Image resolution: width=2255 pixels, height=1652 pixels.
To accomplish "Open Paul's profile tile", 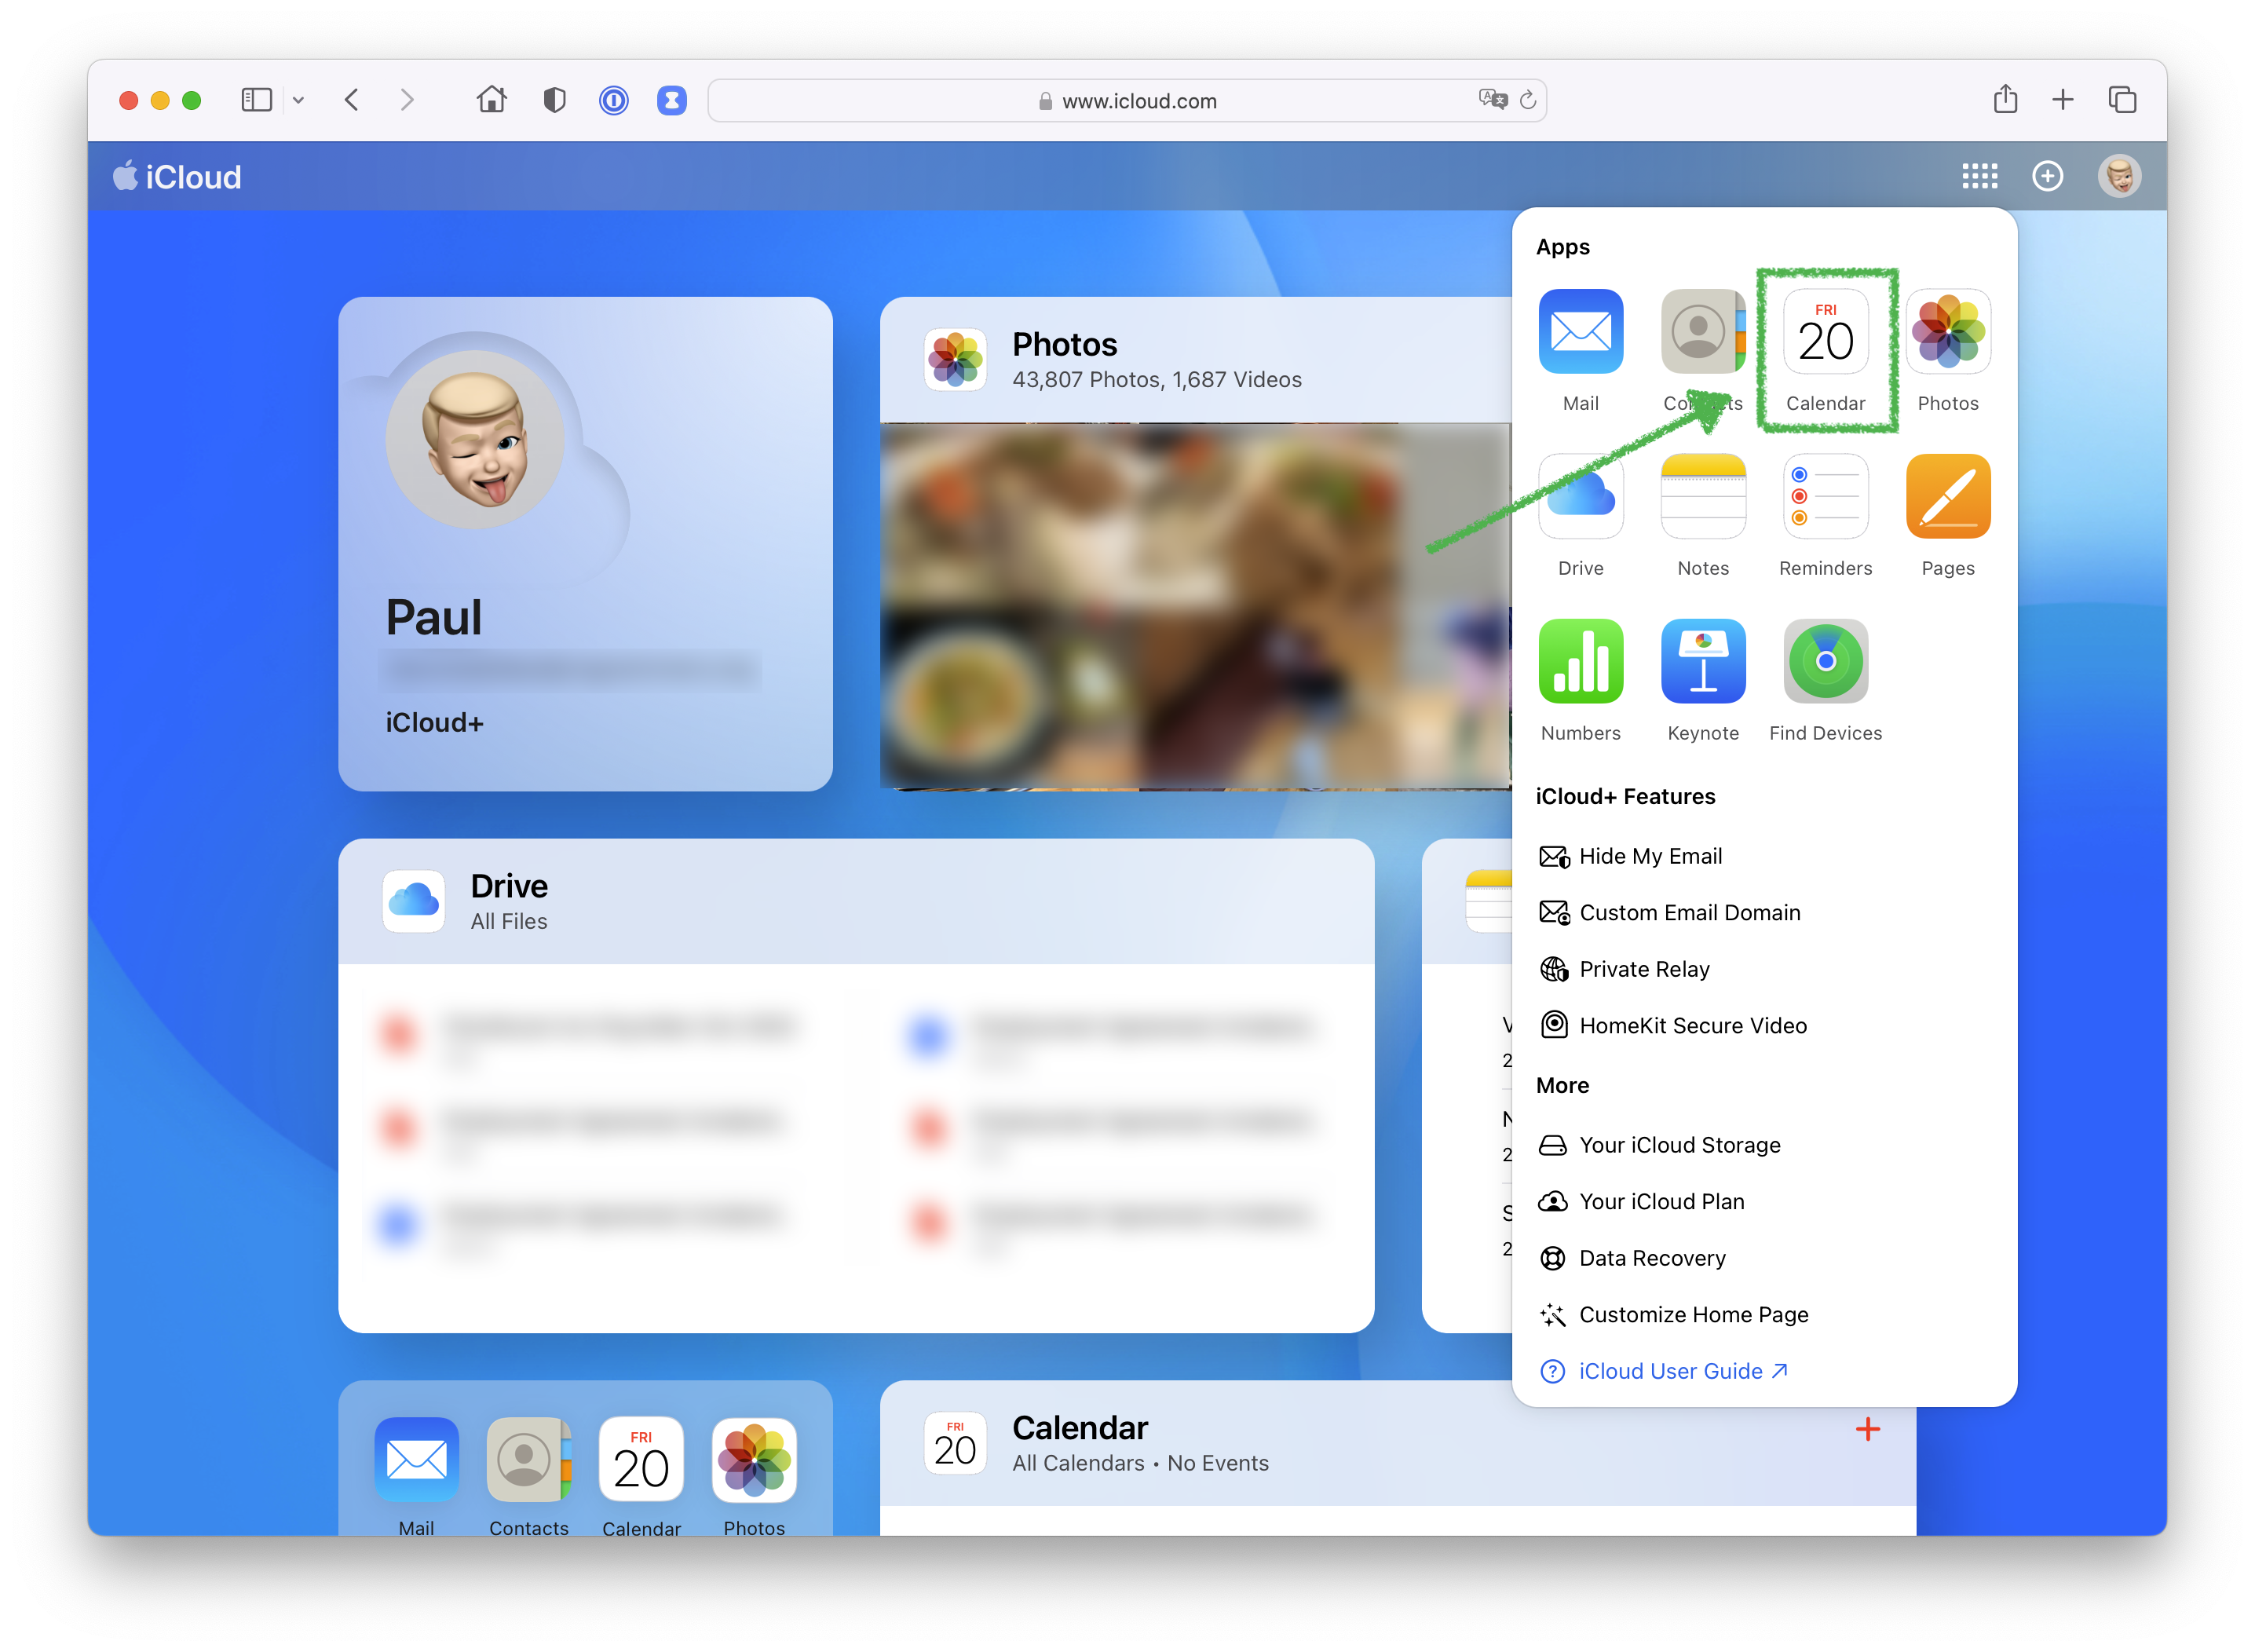I will tap(585, 544).
